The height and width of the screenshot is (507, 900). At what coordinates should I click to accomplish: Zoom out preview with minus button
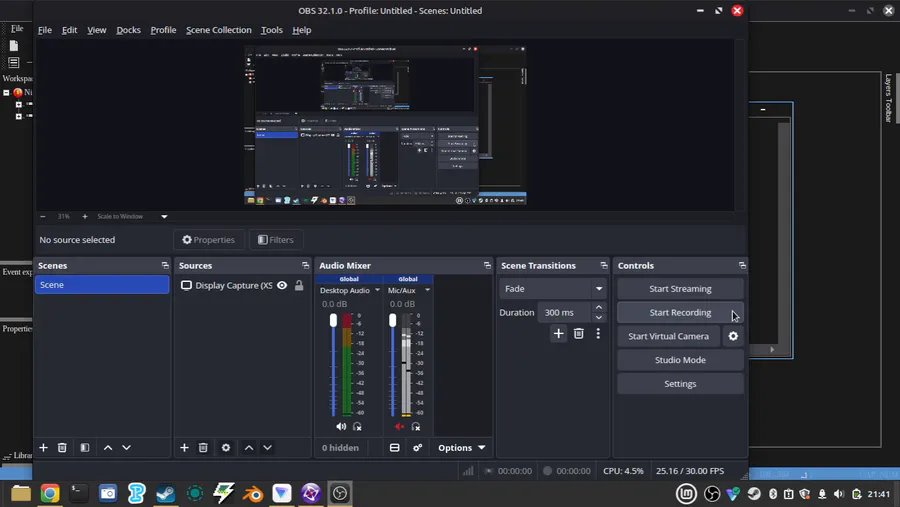(x=42, y=216)
